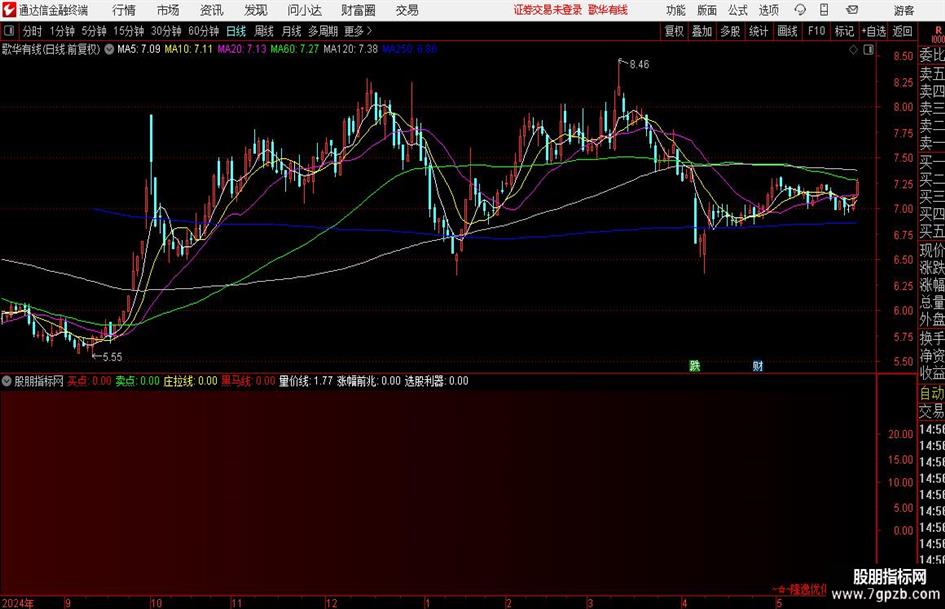Click 证券交易未登录 login link
Image resolution: width=945 pixels, height=609 pixels.
(x=548, y=10)
